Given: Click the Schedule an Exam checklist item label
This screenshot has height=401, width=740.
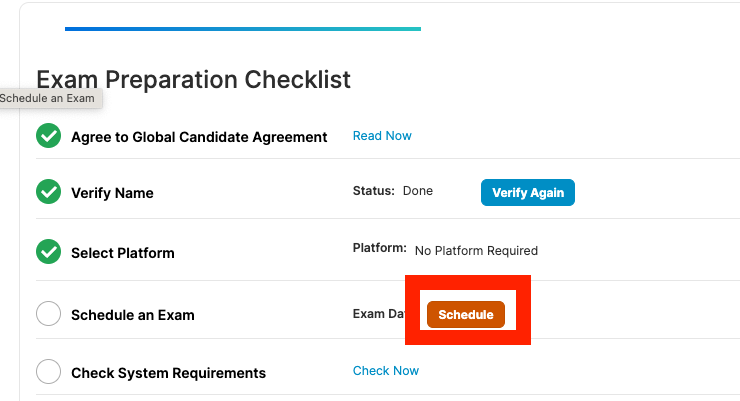Looking at the screenshot, I should (133, 315).
